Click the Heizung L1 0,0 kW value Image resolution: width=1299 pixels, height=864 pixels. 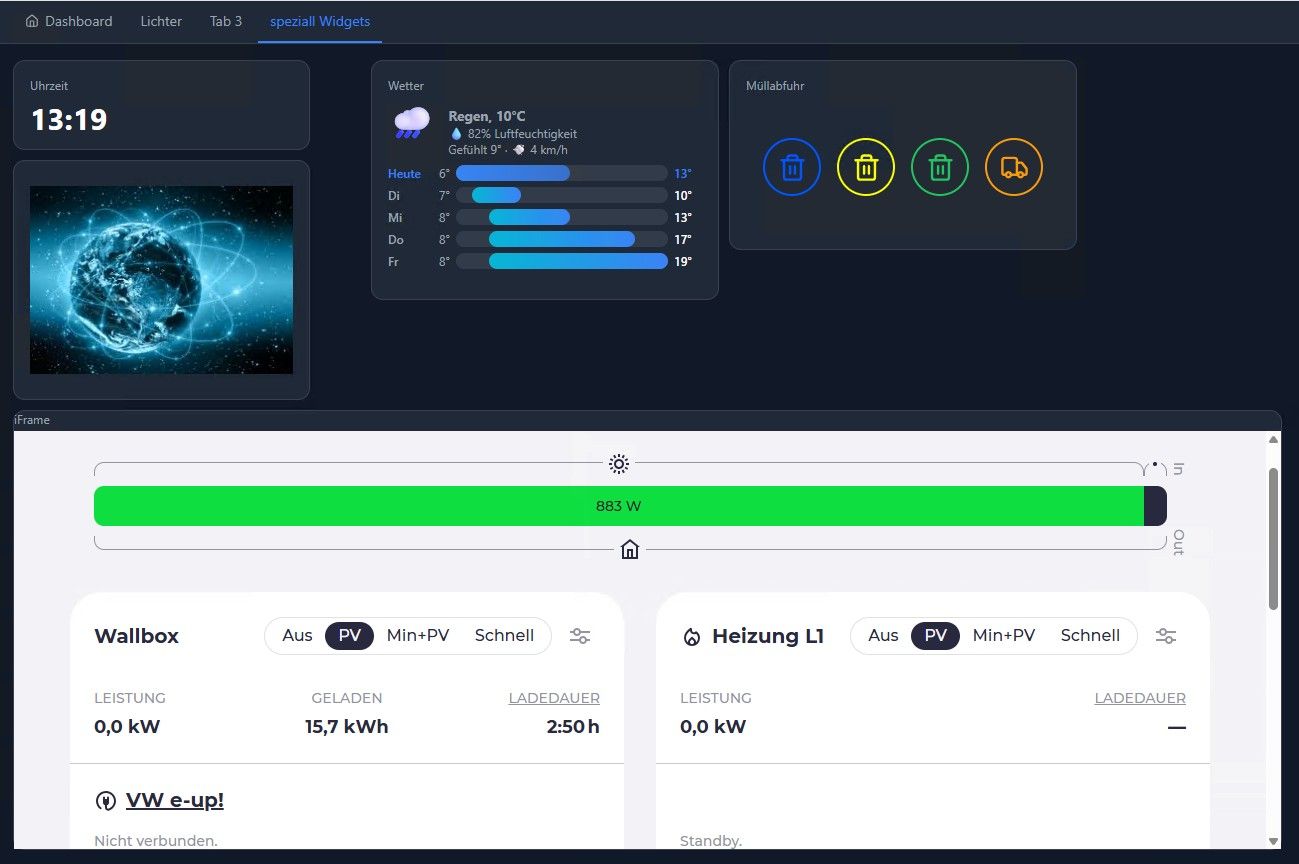(x=713, y=727)
